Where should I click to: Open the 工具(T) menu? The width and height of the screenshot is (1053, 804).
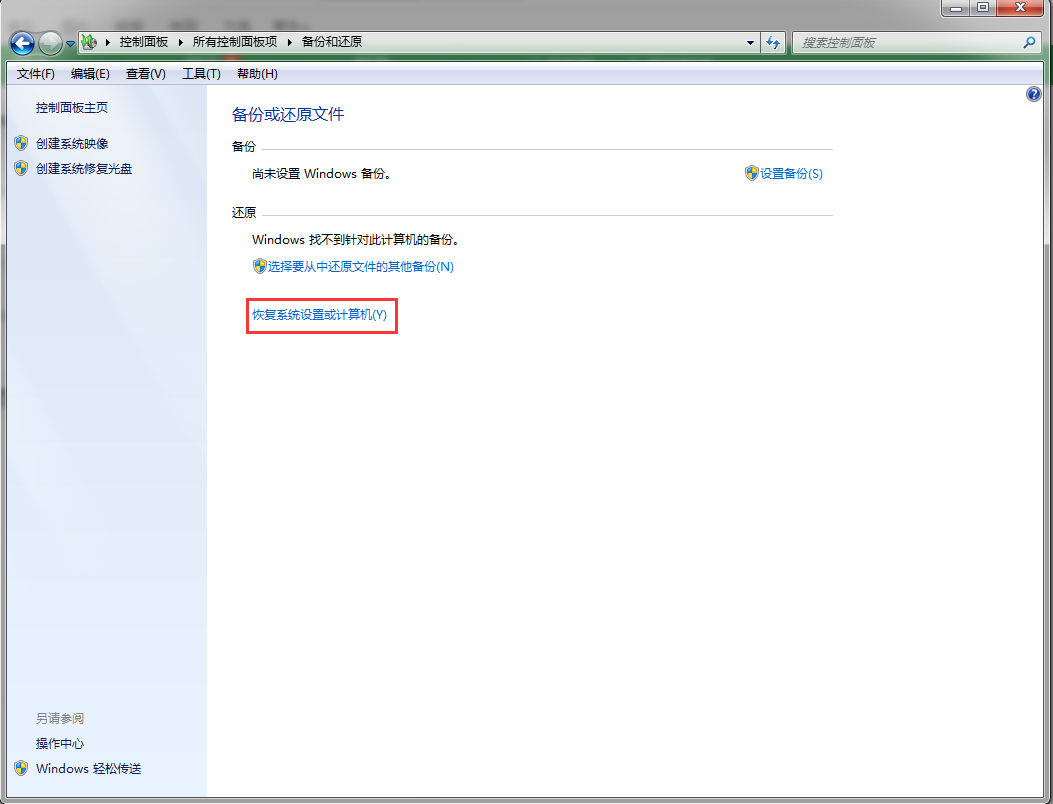tap(201, 74)
